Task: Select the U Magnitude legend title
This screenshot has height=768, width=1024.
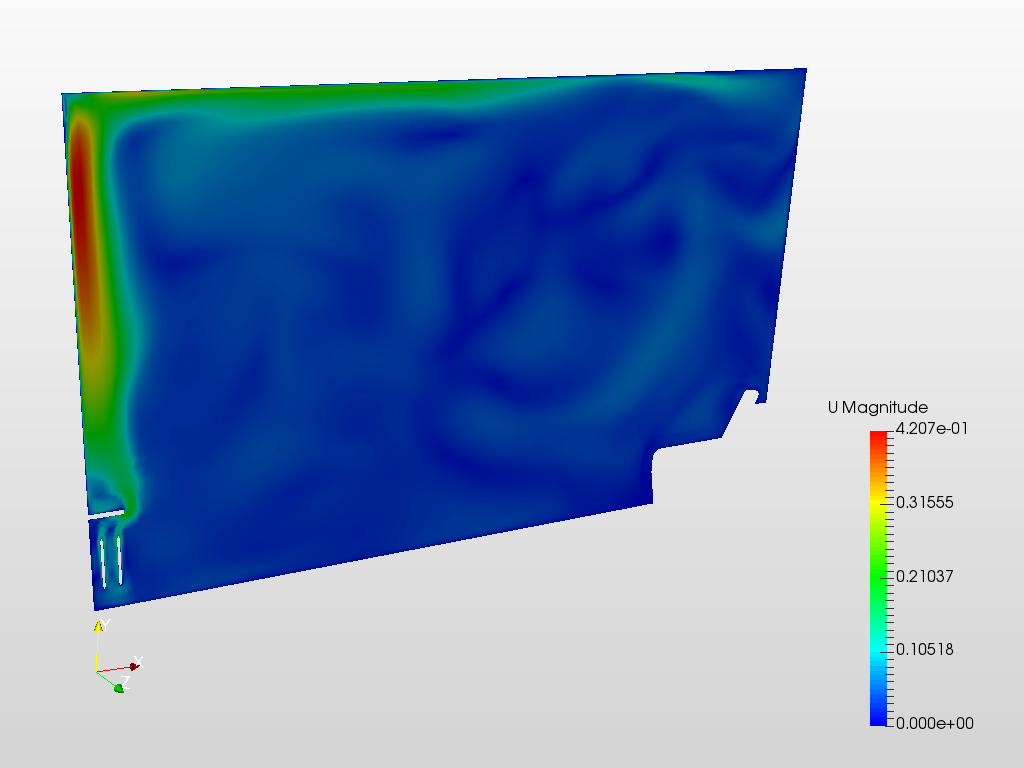Action: 878,408
